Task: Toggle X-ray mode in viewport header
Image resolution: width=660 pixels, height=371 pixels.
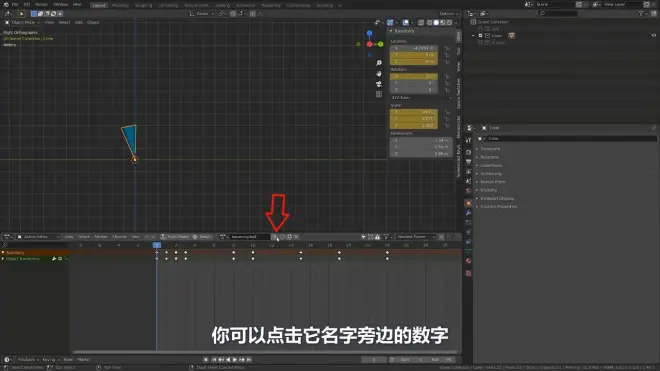Action: coord(421,22)
